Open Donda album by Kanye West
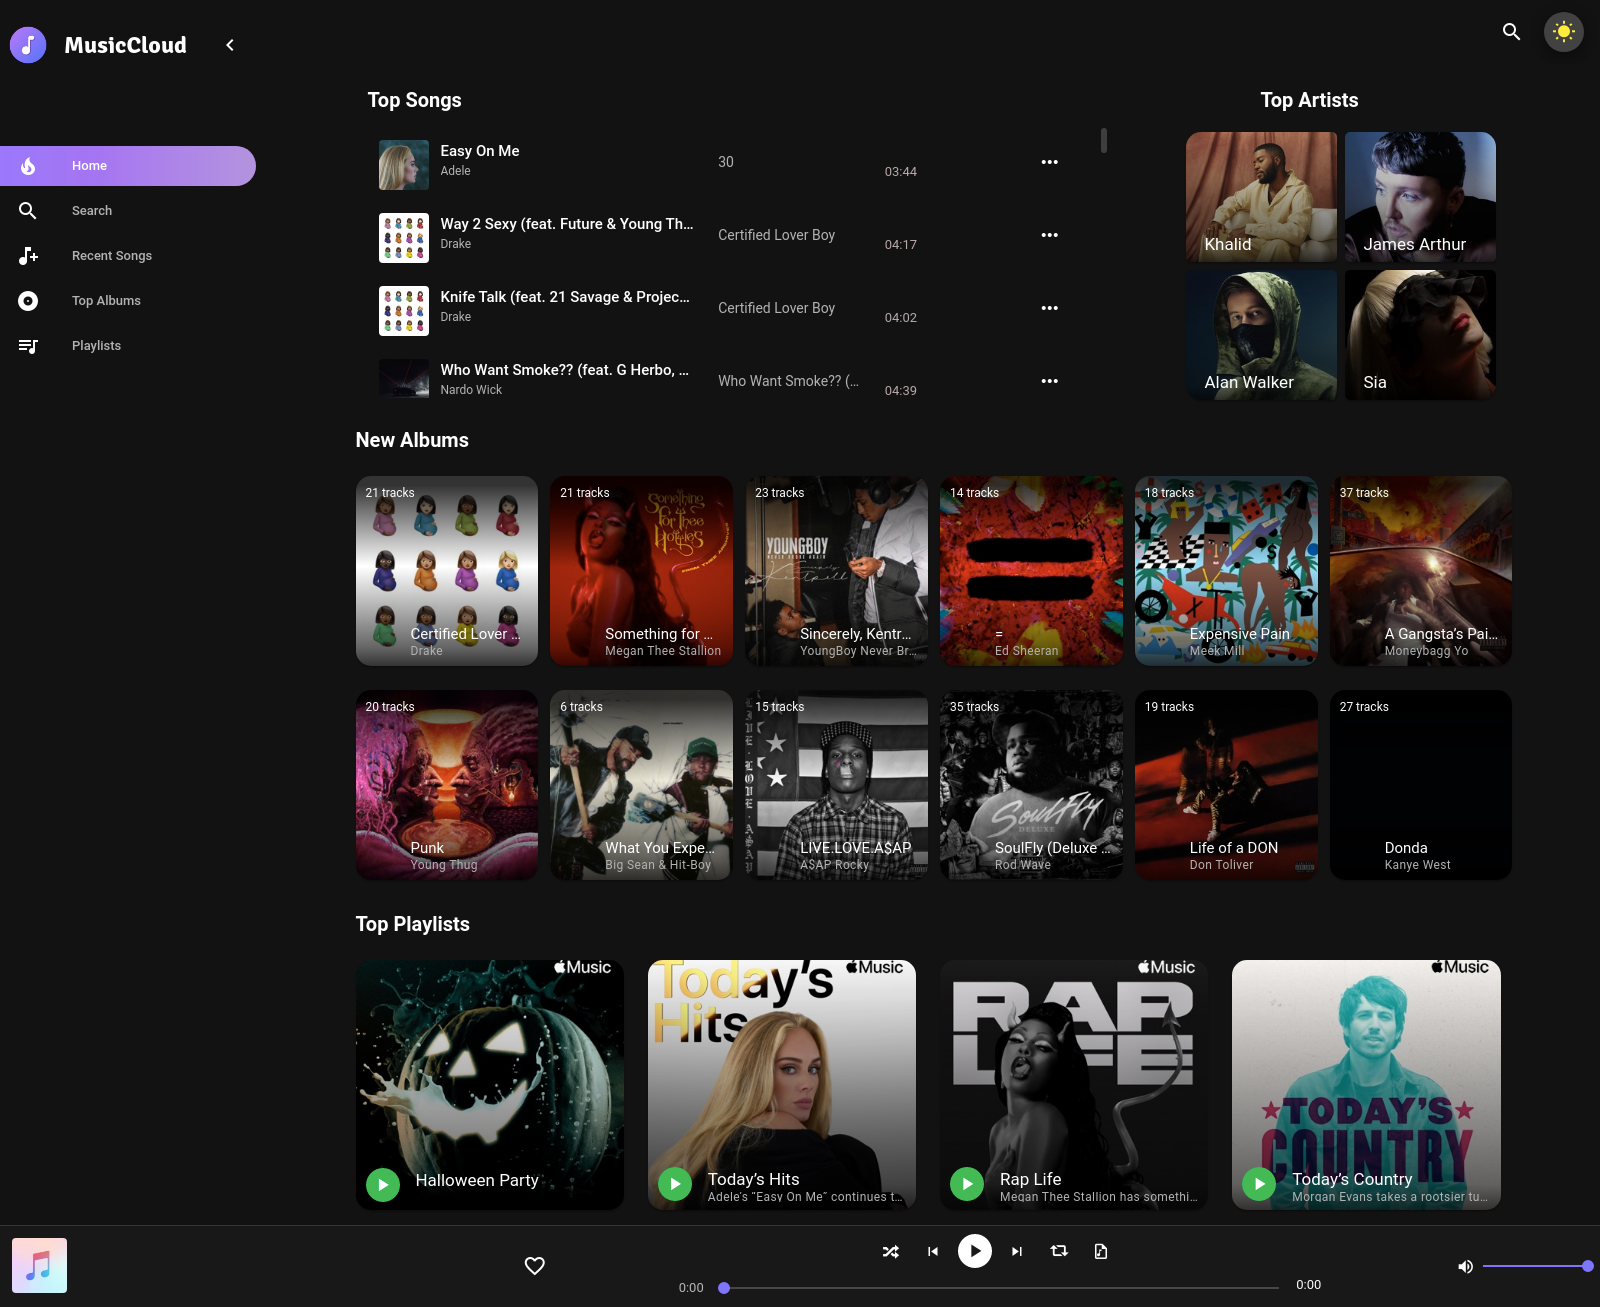 click(1421, 785)
